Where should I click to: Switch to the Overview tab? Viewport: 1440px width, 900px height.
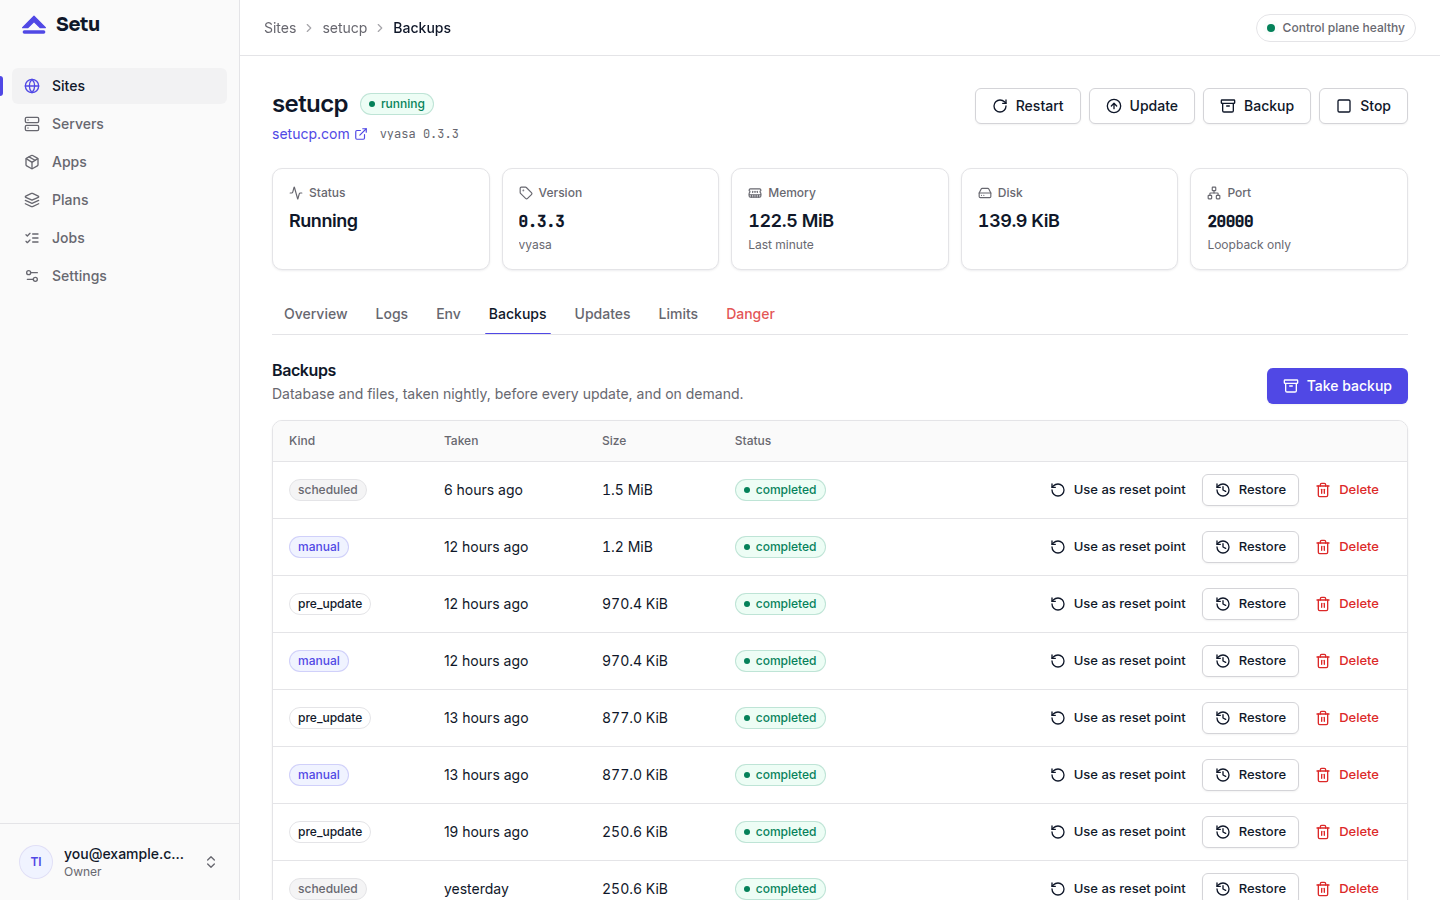pyautogui.click(x=316, y=314)
